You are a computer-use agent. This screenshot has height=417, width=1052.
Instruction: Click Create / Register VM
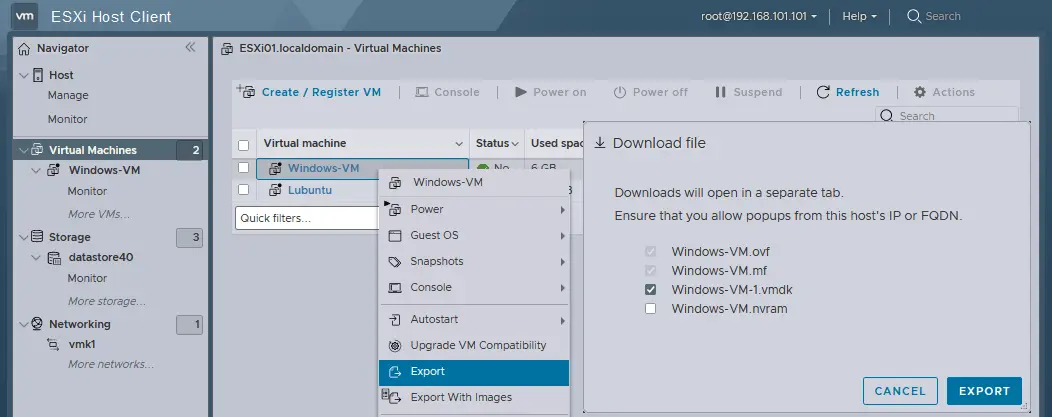309,92
